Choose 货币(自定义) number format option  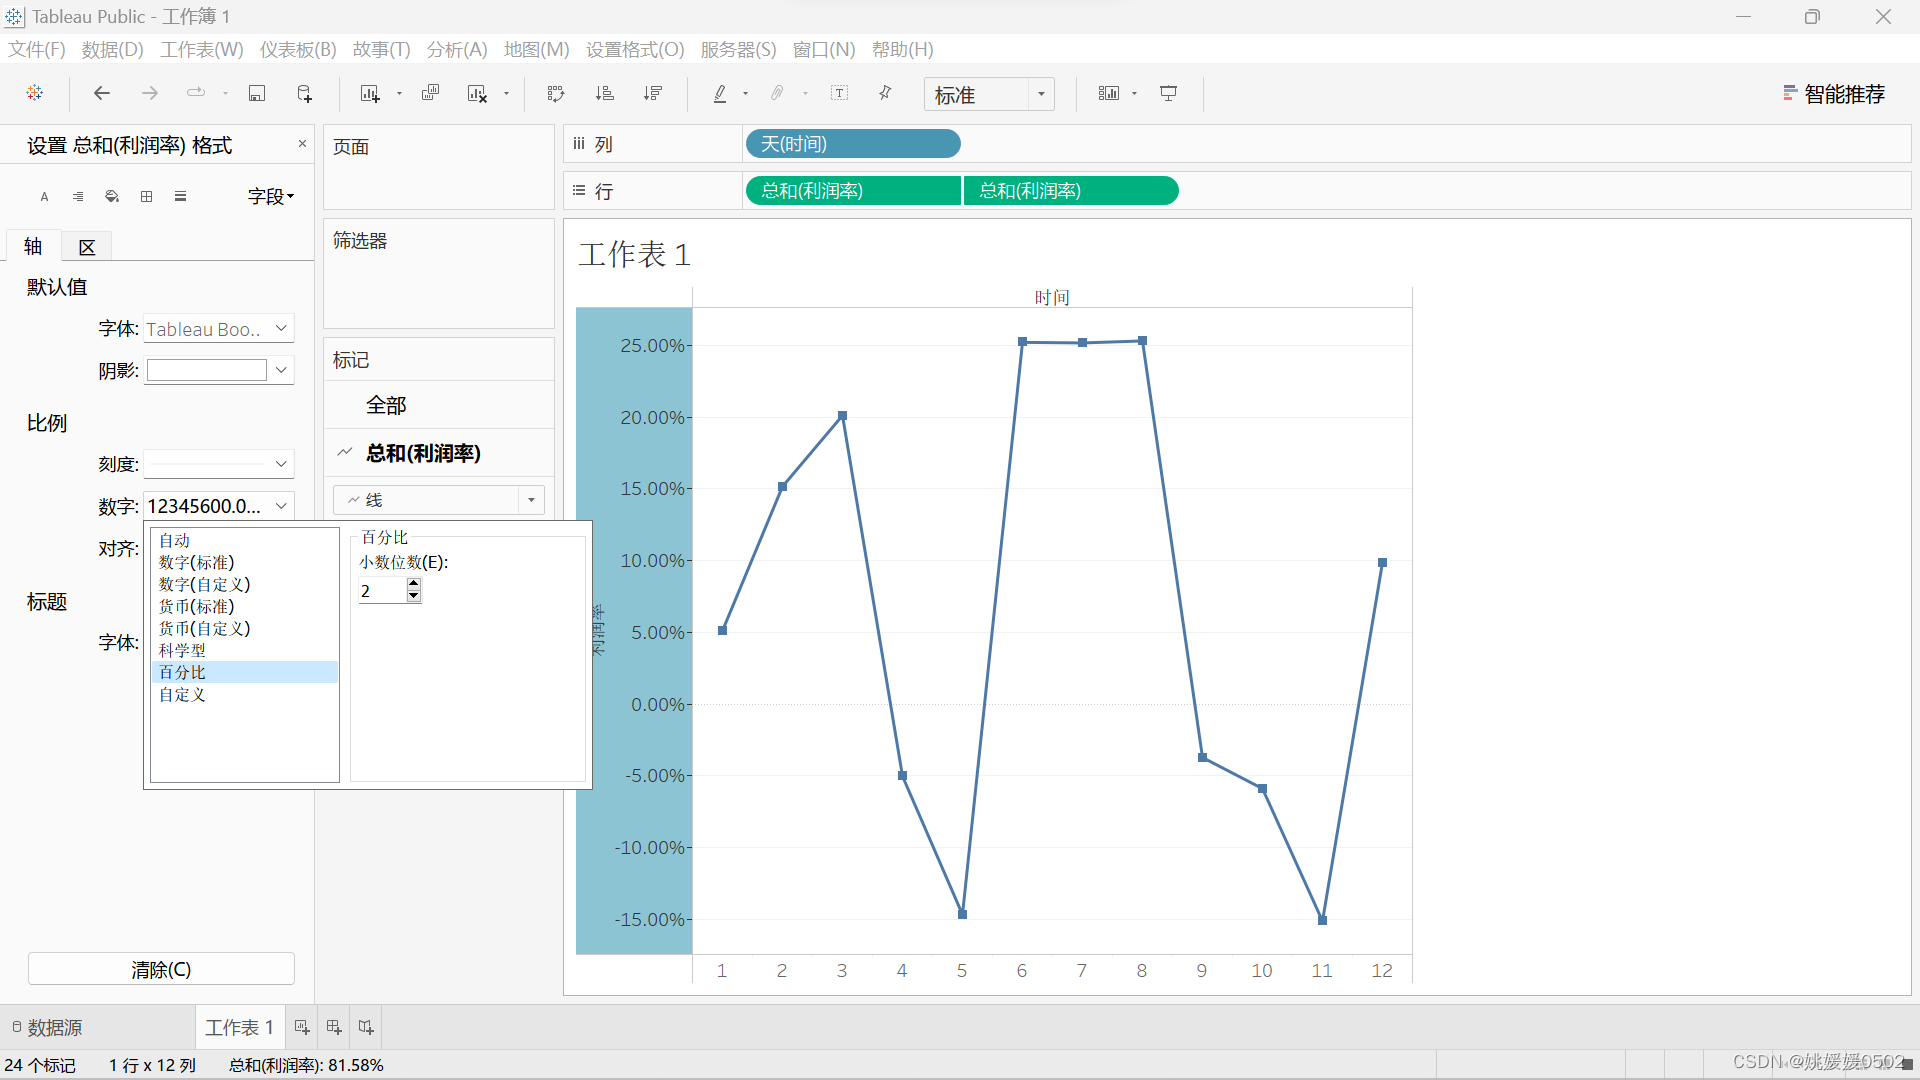[x=204, y=628]
